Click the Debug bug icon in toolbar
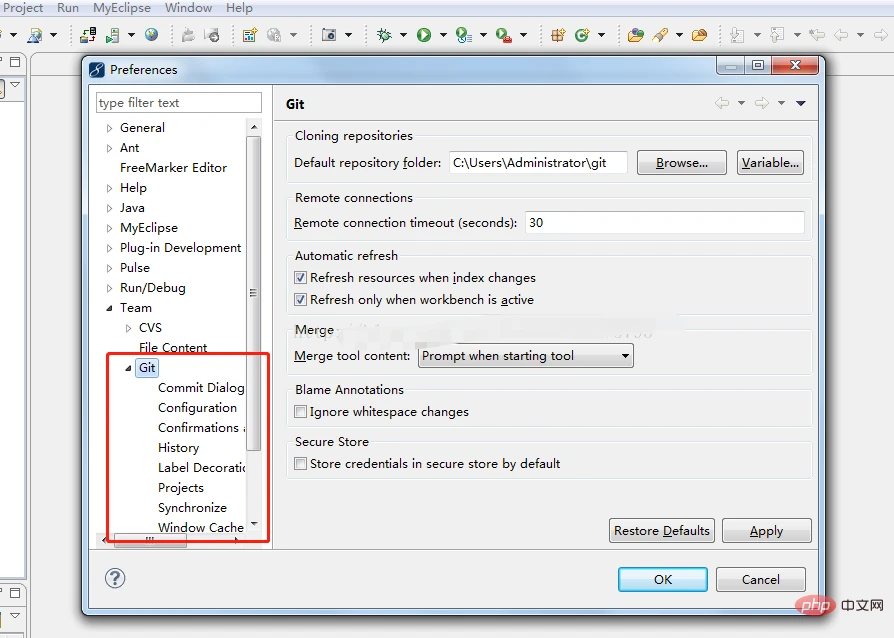Screen dimensions: 894x638 click(384, 35)
